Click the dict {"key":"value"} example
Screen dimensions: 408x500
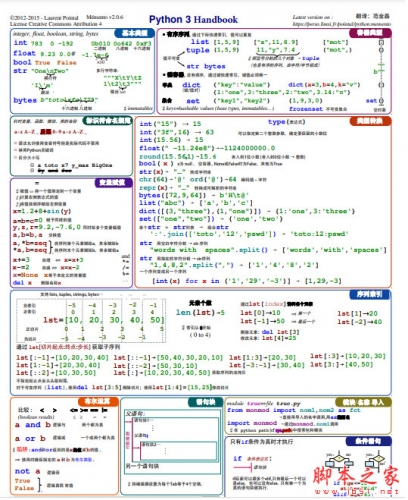point(226,85)
